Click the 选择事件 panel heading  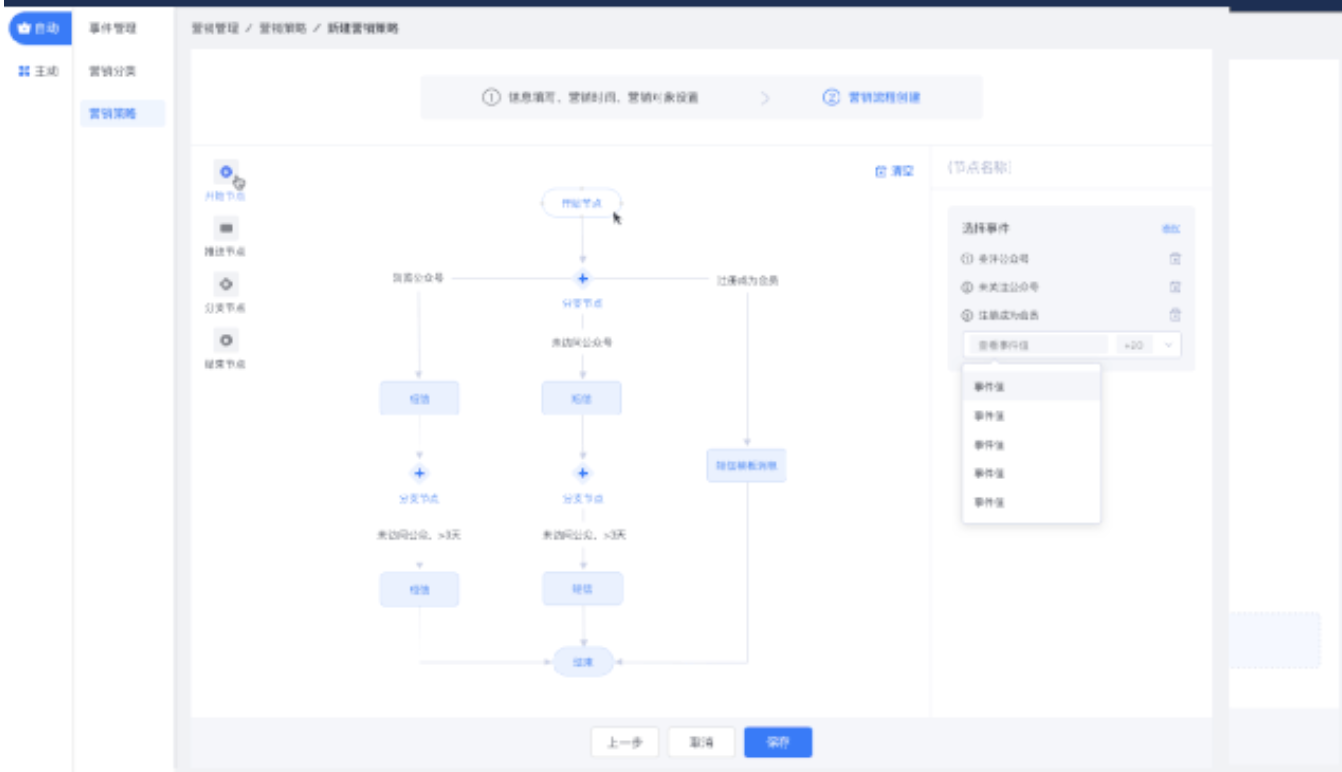986,228
